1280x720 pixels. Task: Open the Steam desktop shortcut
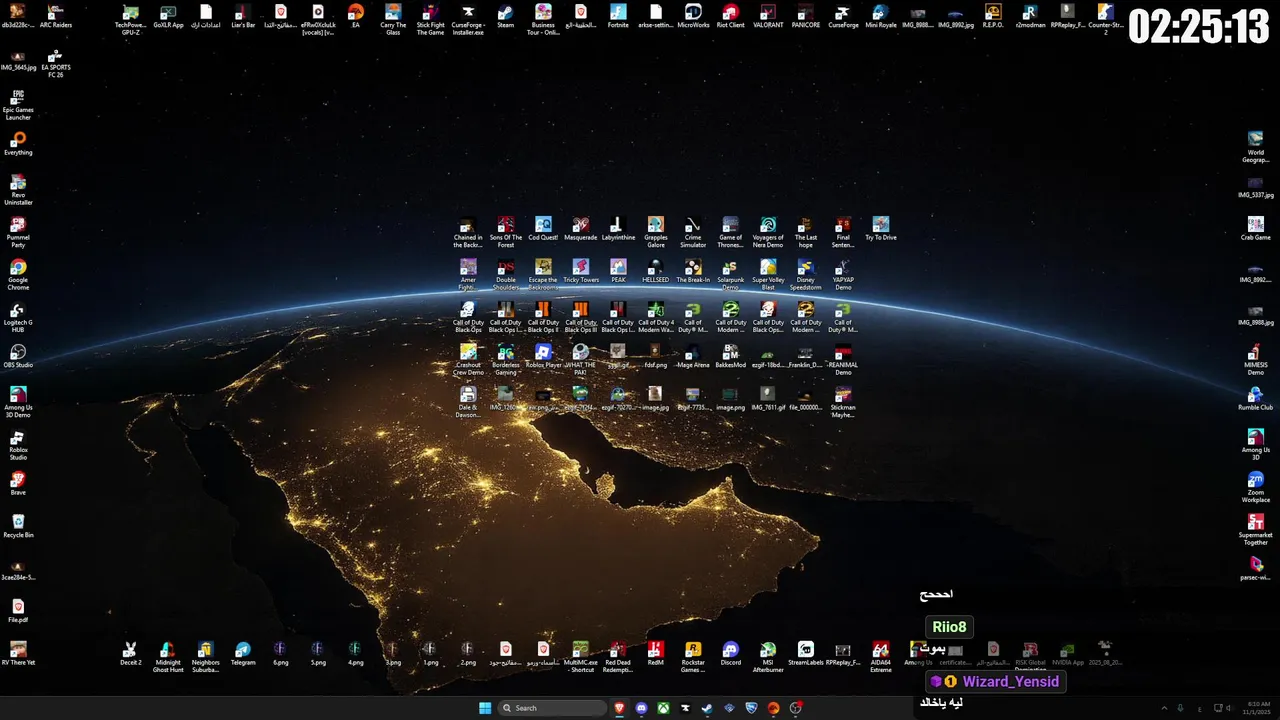coord(505,17)
